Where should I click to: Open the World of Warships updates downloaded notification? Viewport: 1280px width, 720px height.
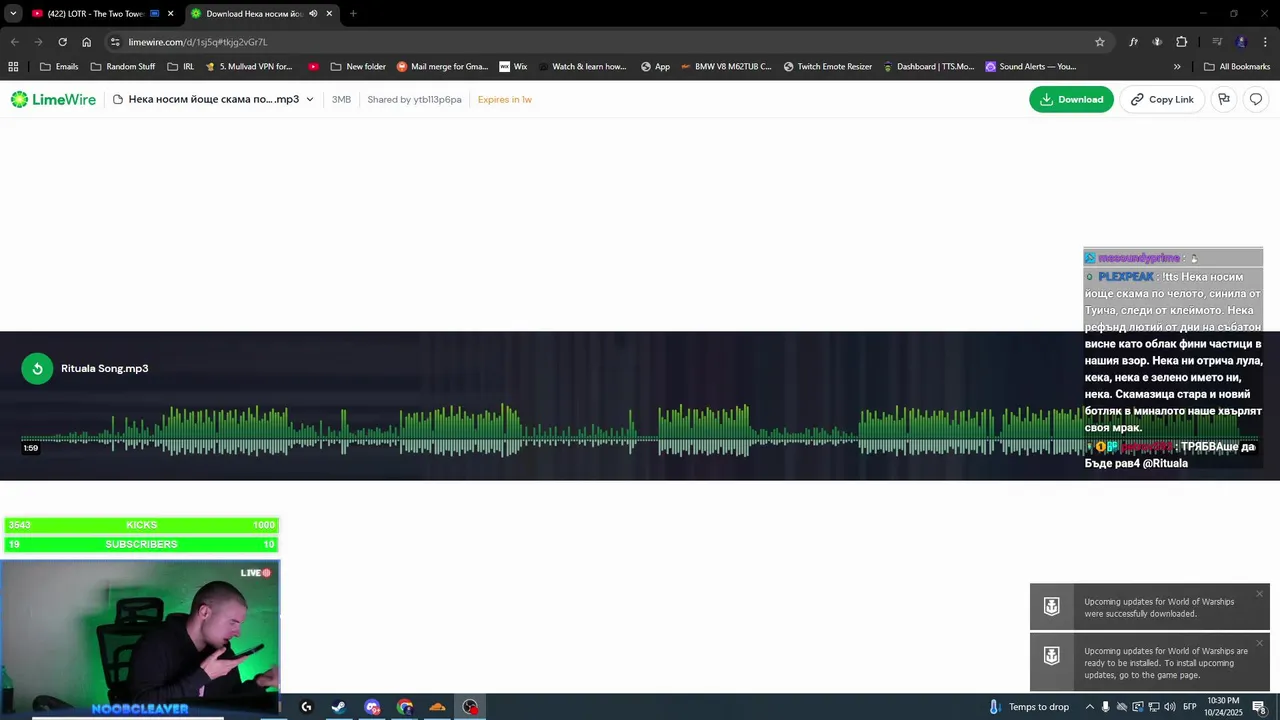tap(1150, 607)
